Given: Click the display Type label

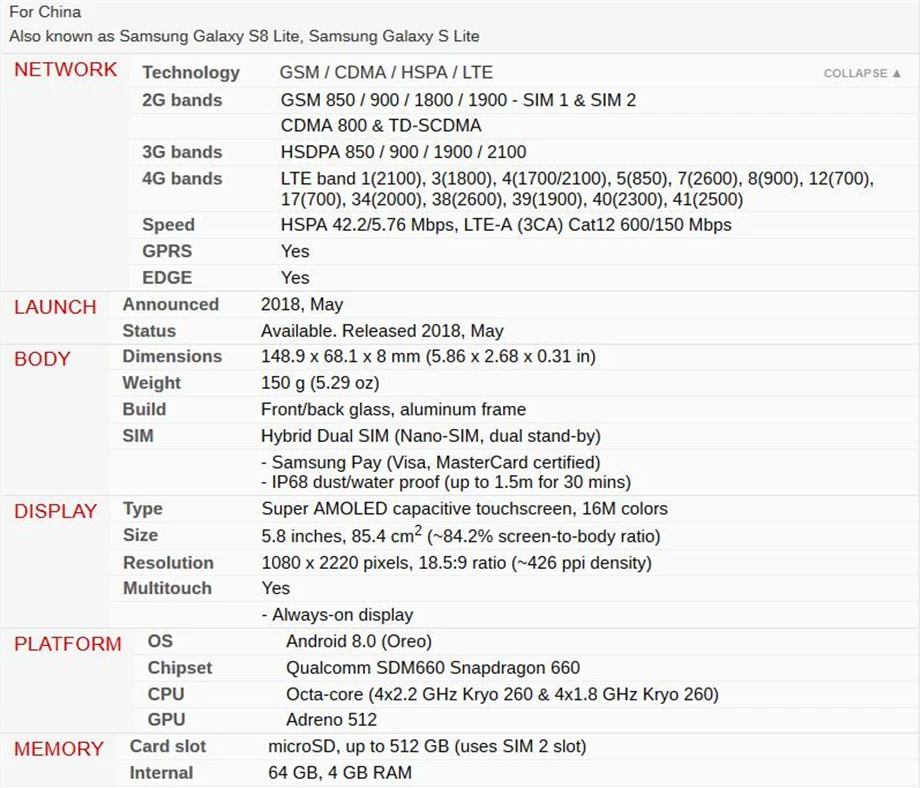Looking at the screenshot, I should pos(143,509).
